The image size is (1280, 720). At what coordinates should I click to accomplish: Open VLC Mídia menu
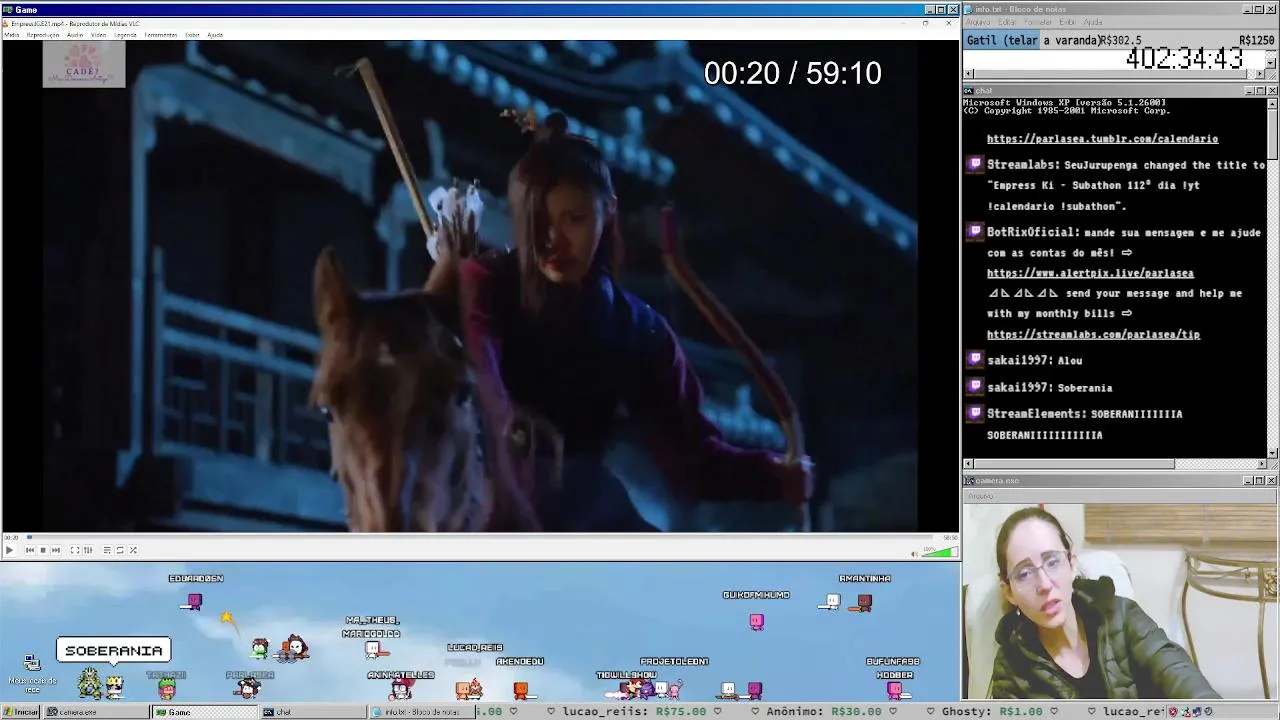11,35
